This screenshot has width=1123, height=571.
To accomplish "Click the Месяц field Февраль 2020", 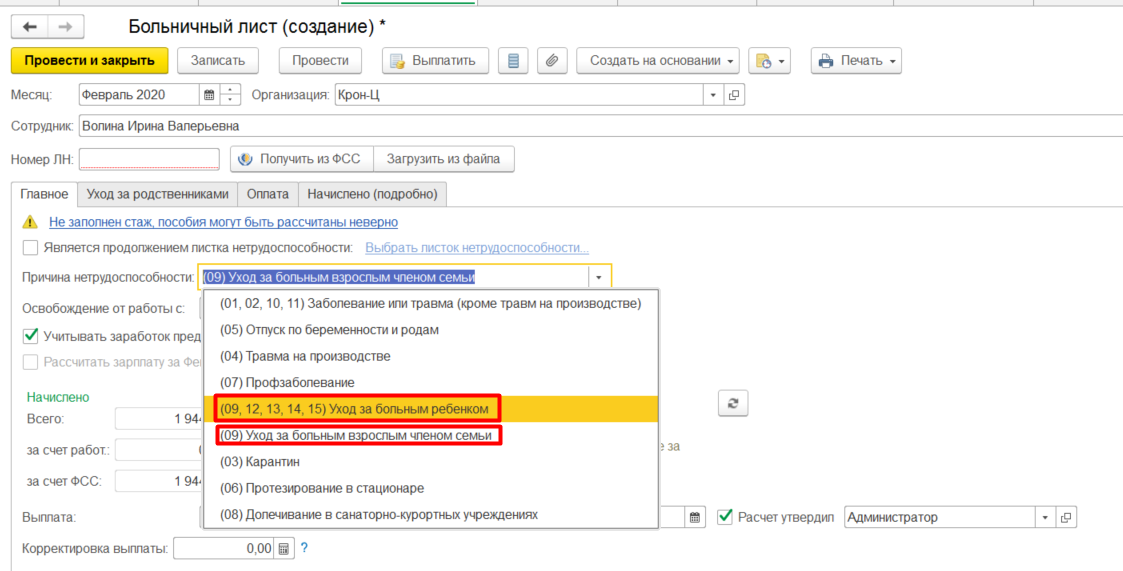I will [x=139, y=95].
